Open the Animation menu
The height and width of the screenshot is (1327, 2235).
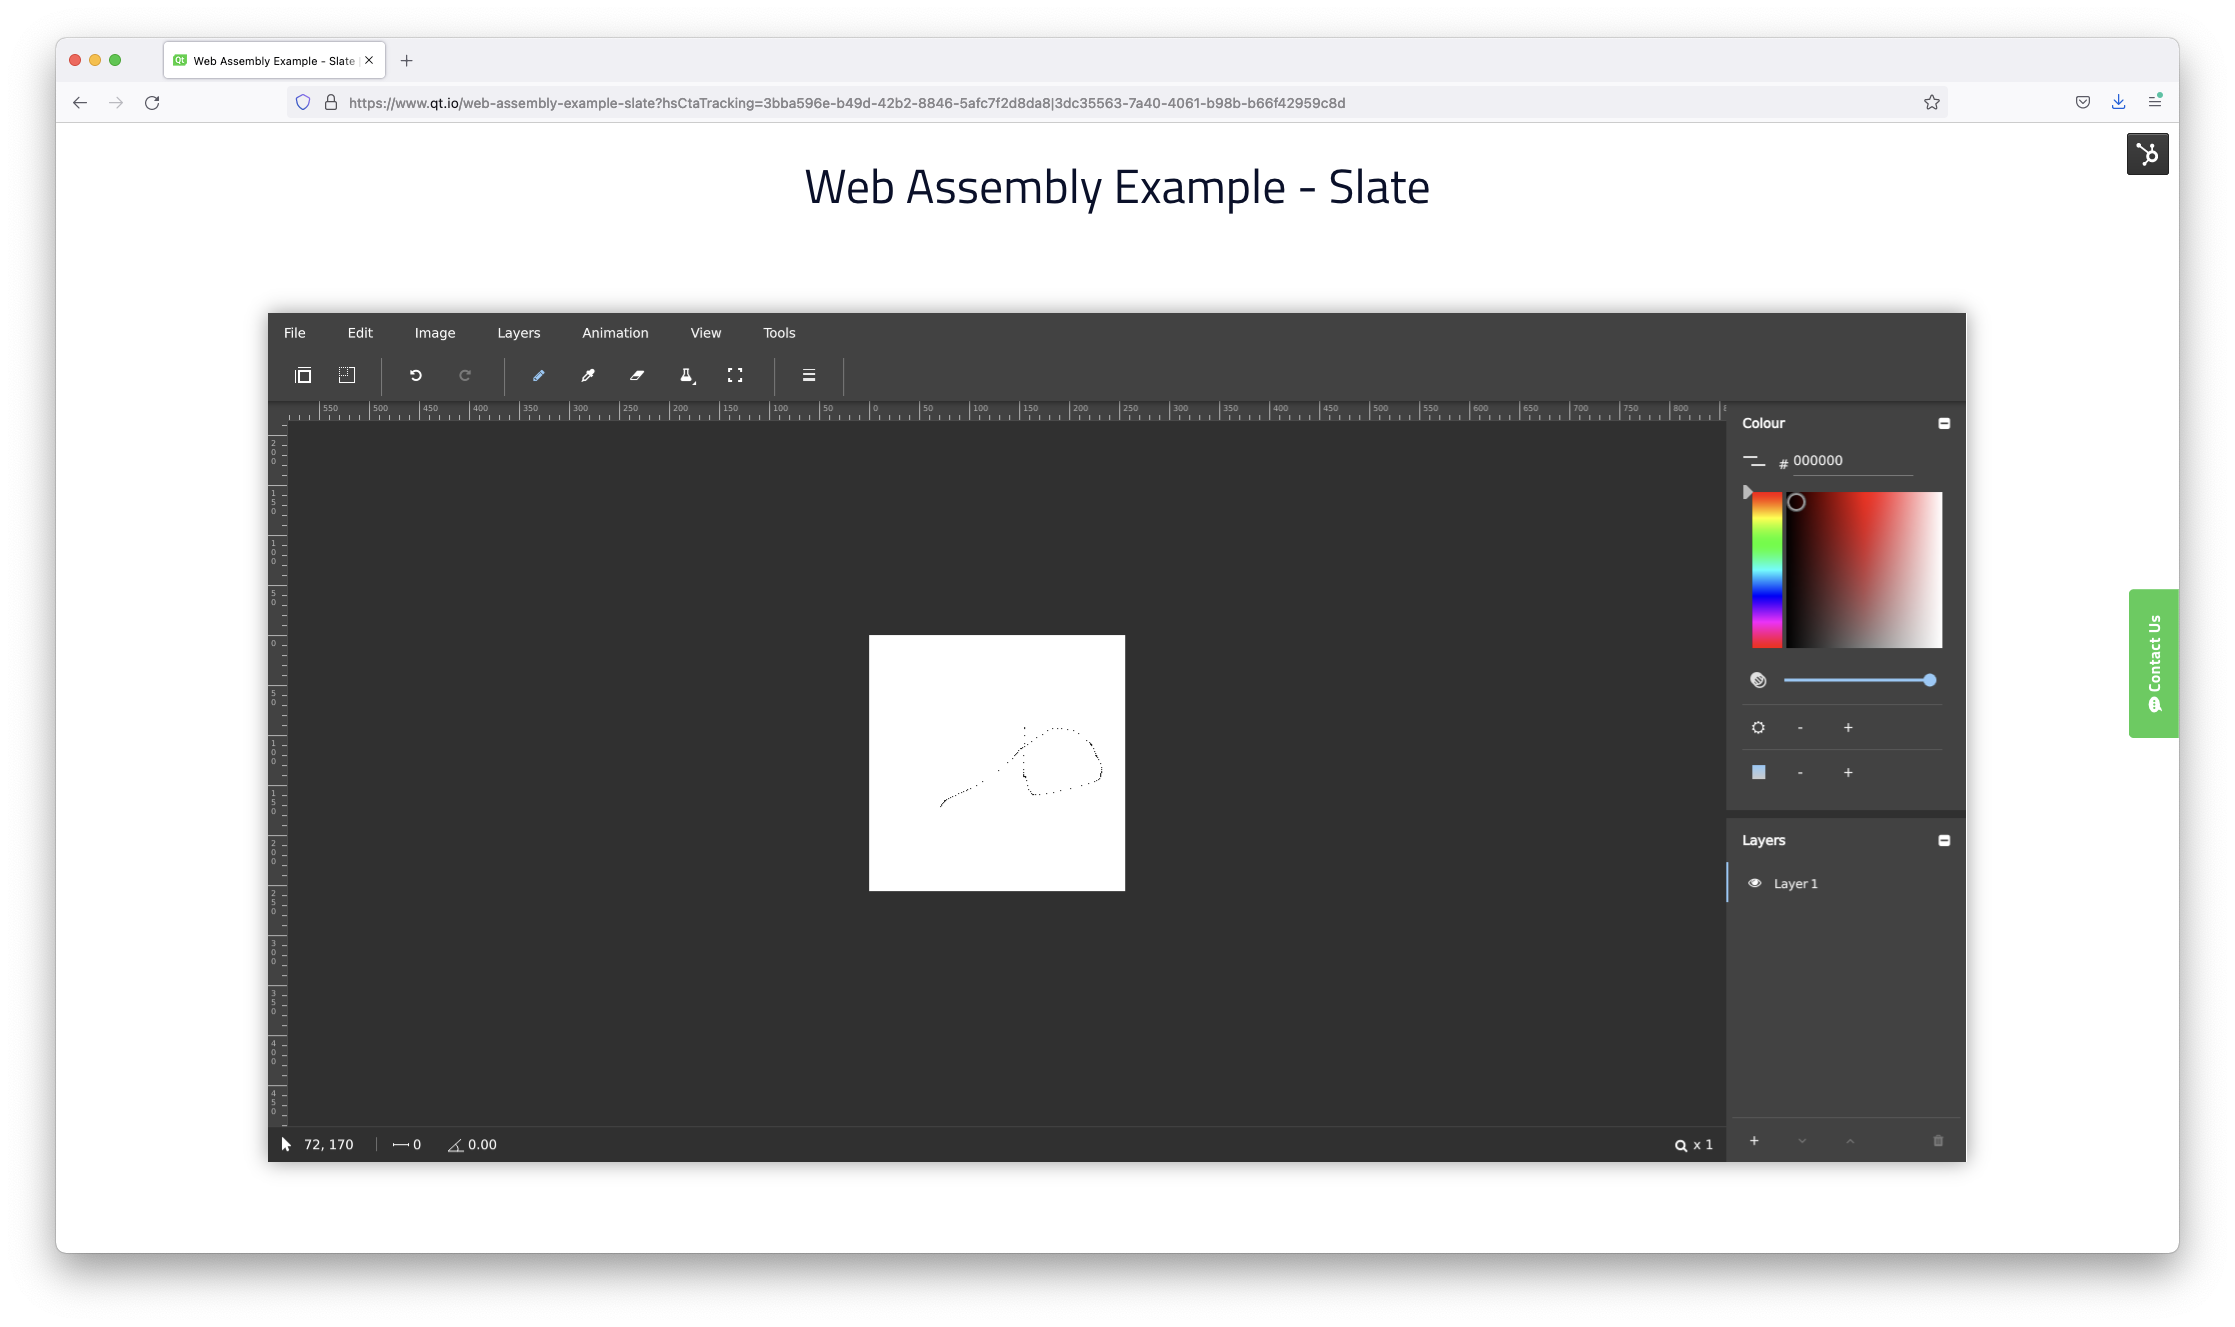(615, 333)
